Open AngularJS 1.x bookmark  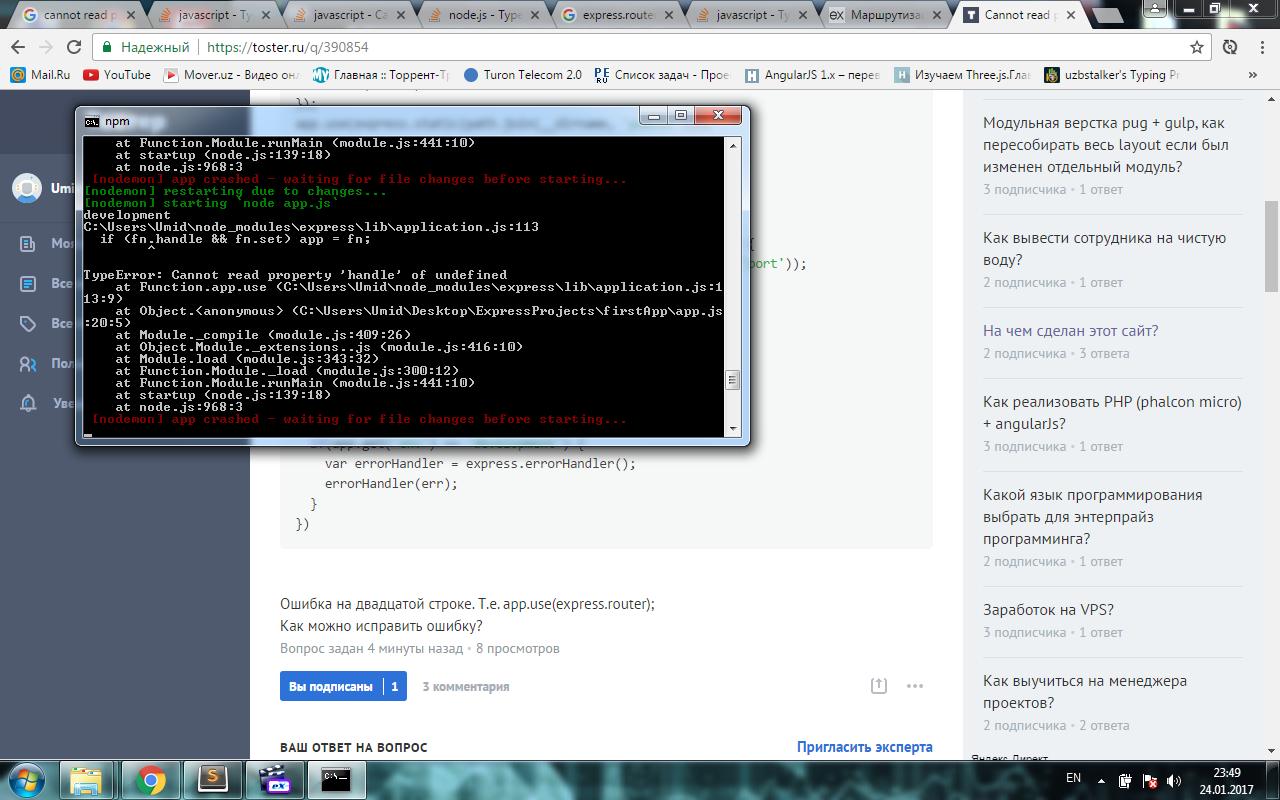pyautogui.click(x=812, y=75)
